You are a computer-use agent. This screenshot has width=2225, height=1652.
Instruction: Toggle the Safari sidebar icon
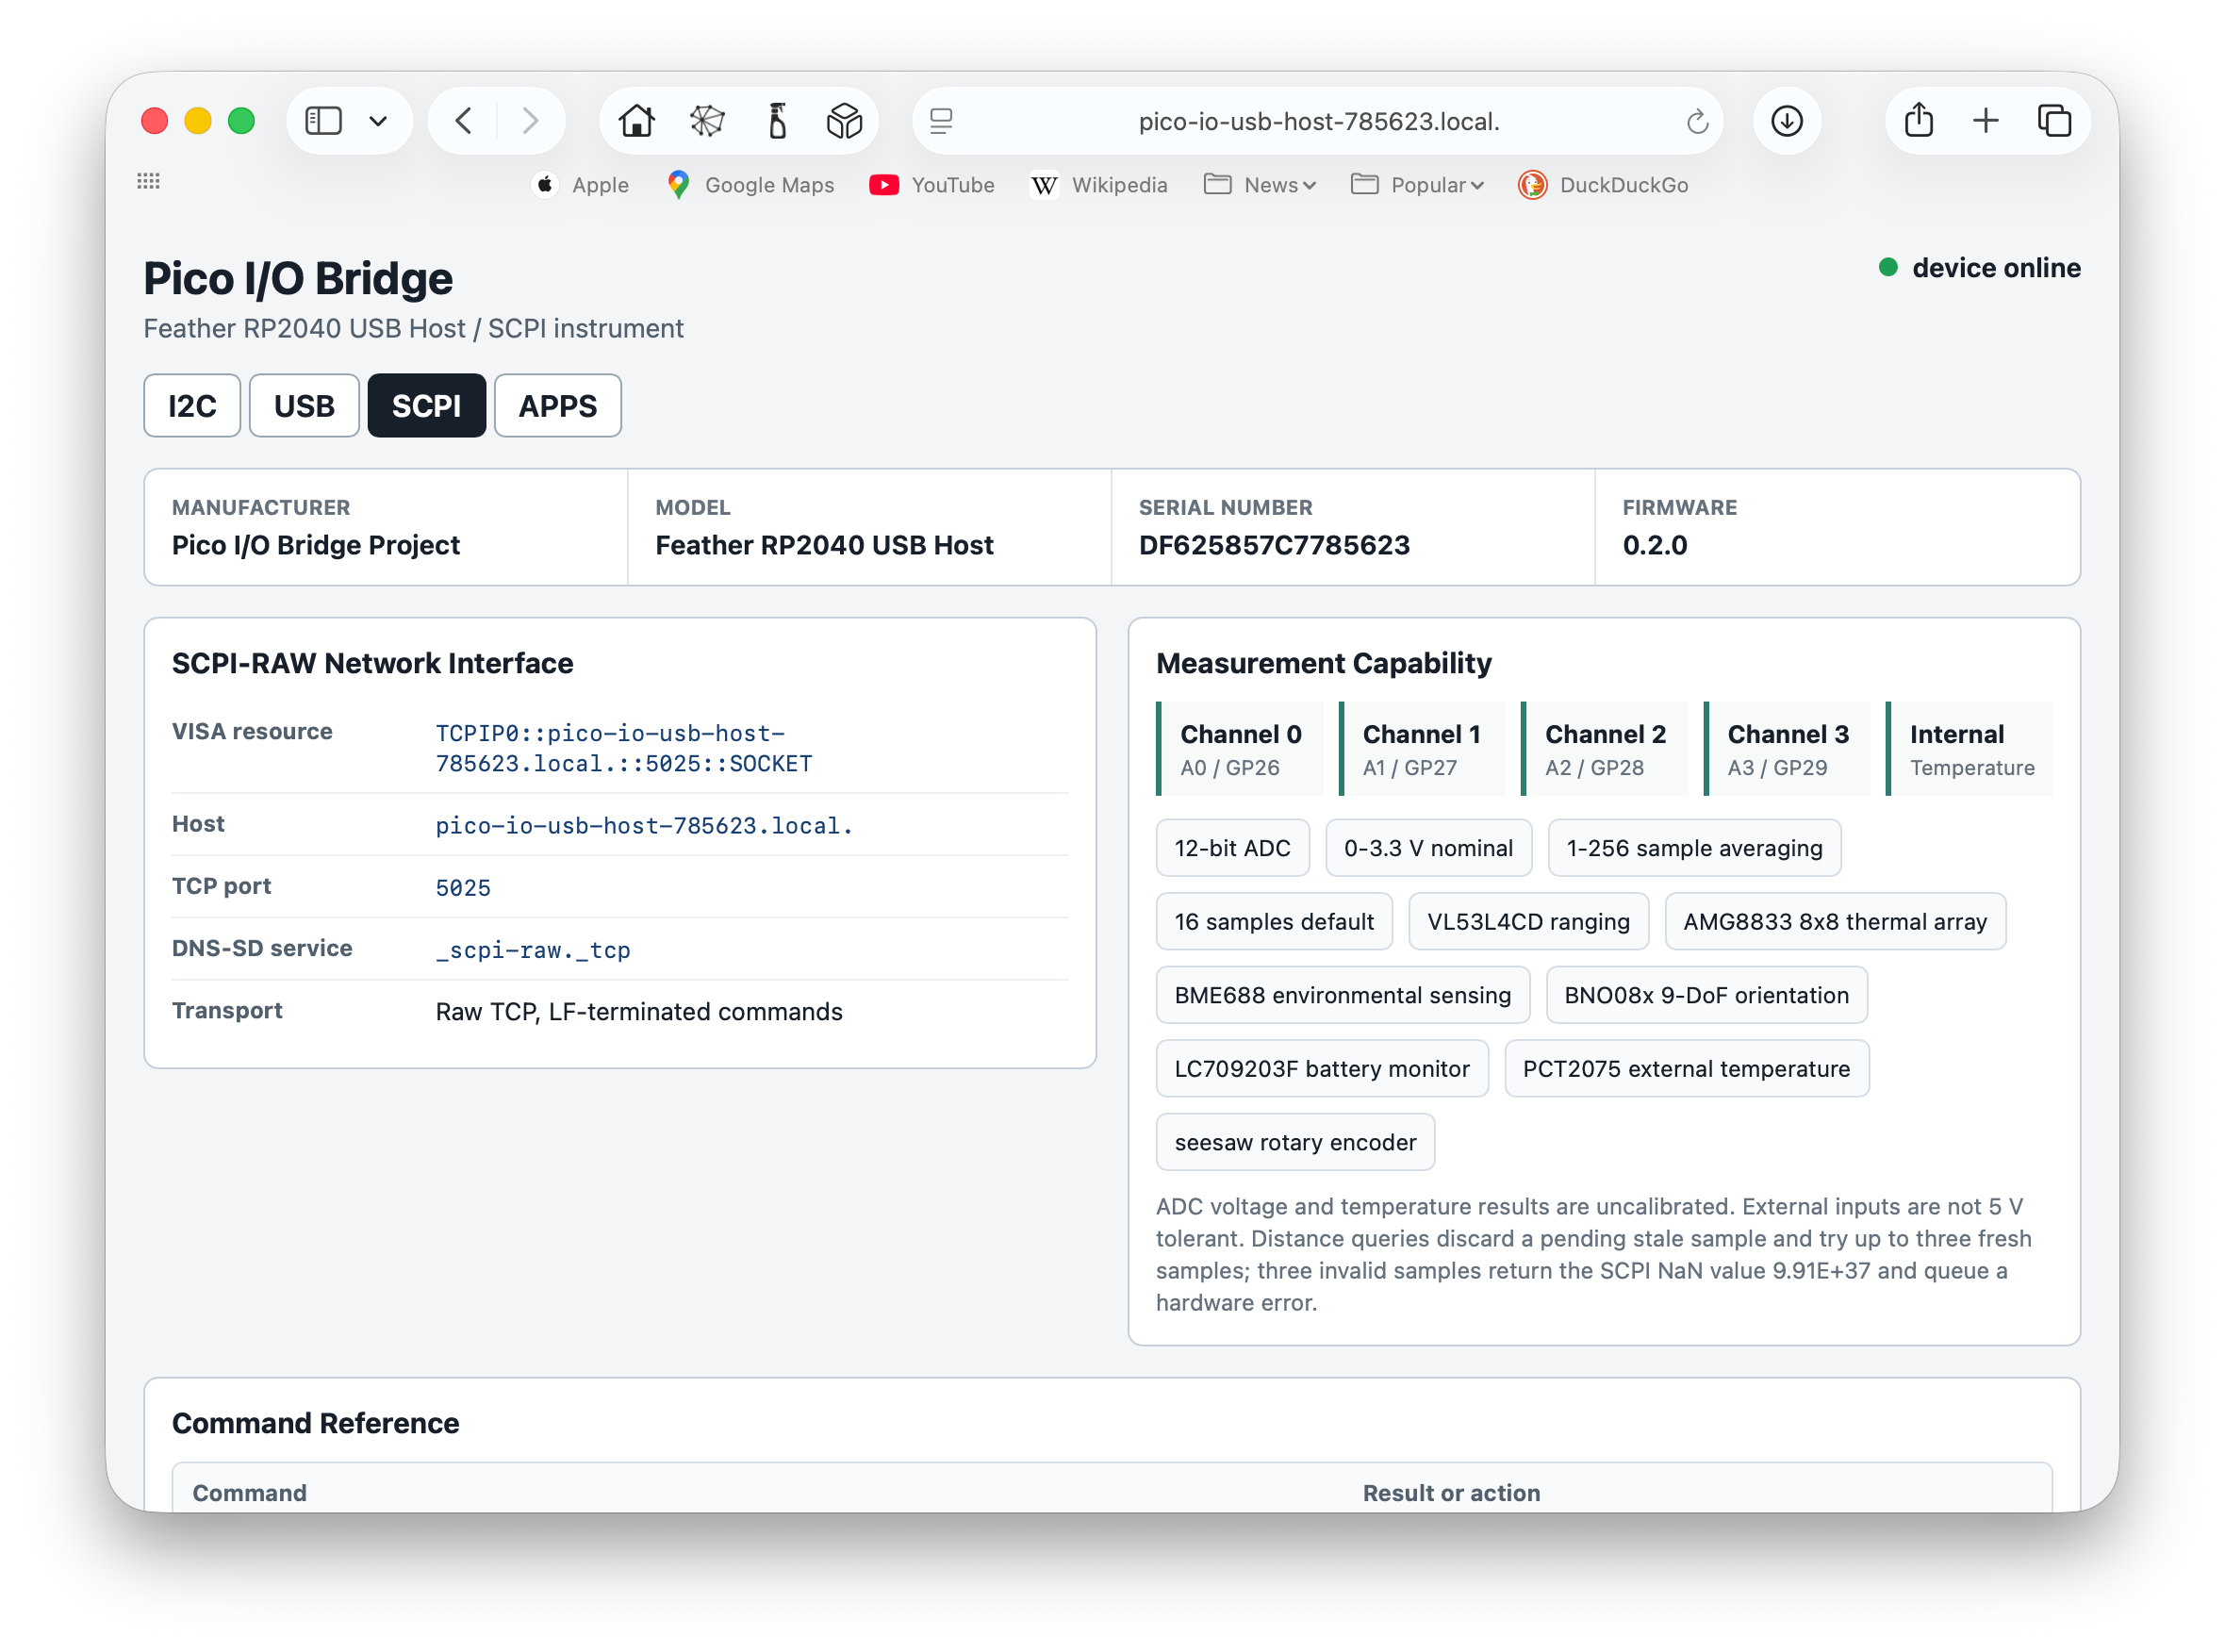323,121
